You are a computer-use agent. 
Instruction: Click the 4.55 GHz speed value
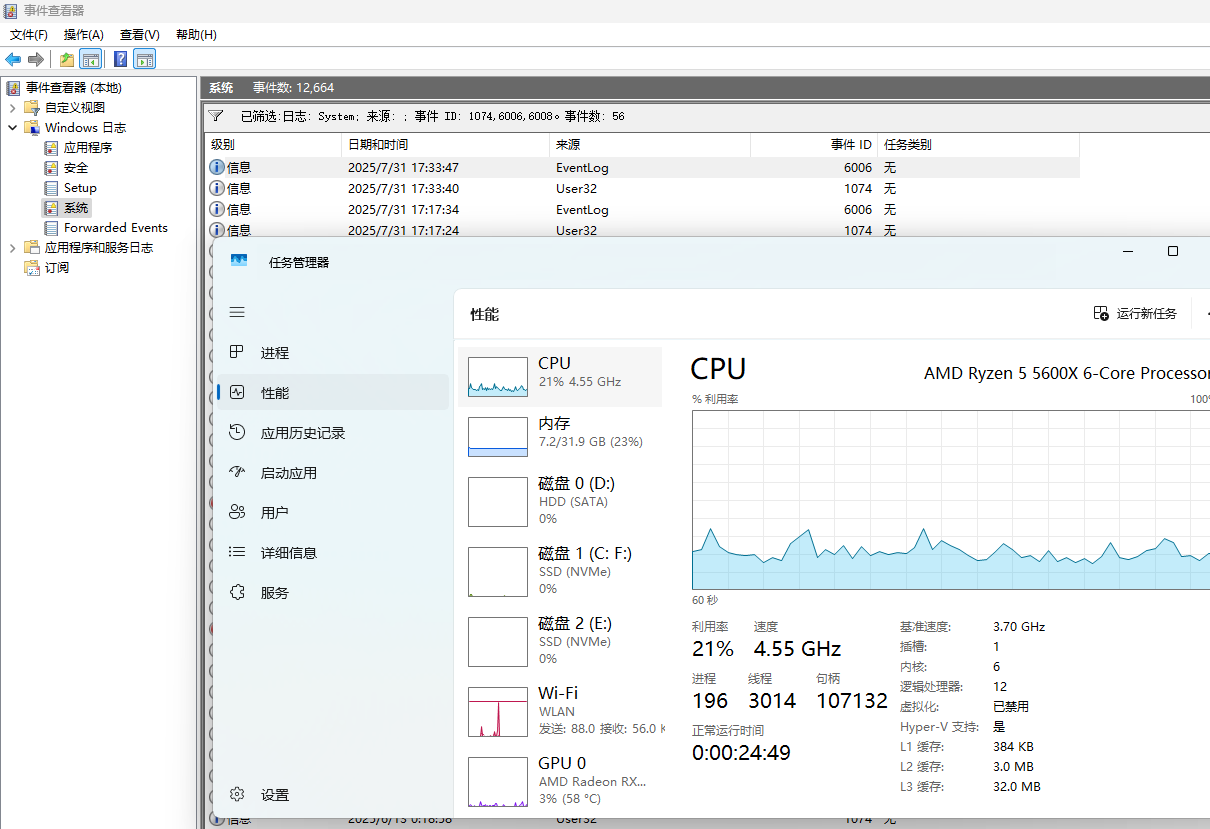coord(797,648)
